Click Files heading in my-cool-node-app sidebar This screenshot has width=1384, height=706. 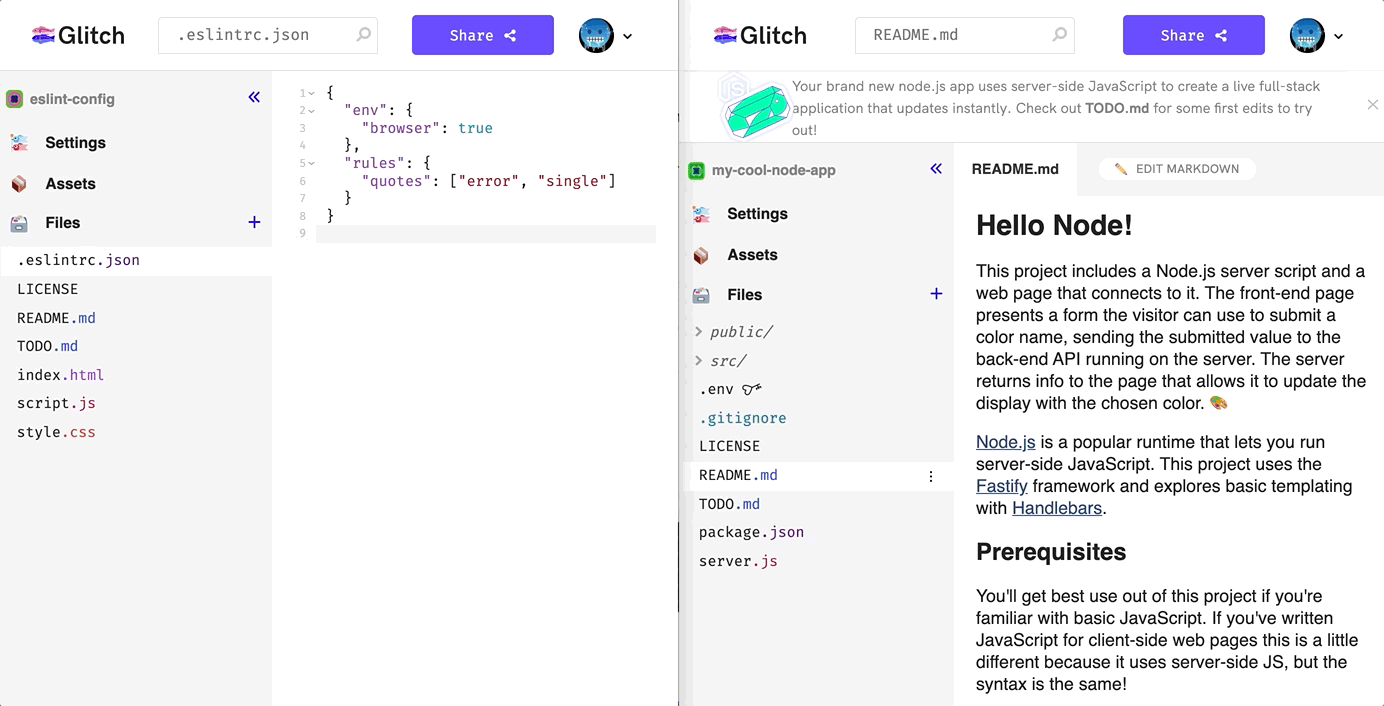point(745,295)
